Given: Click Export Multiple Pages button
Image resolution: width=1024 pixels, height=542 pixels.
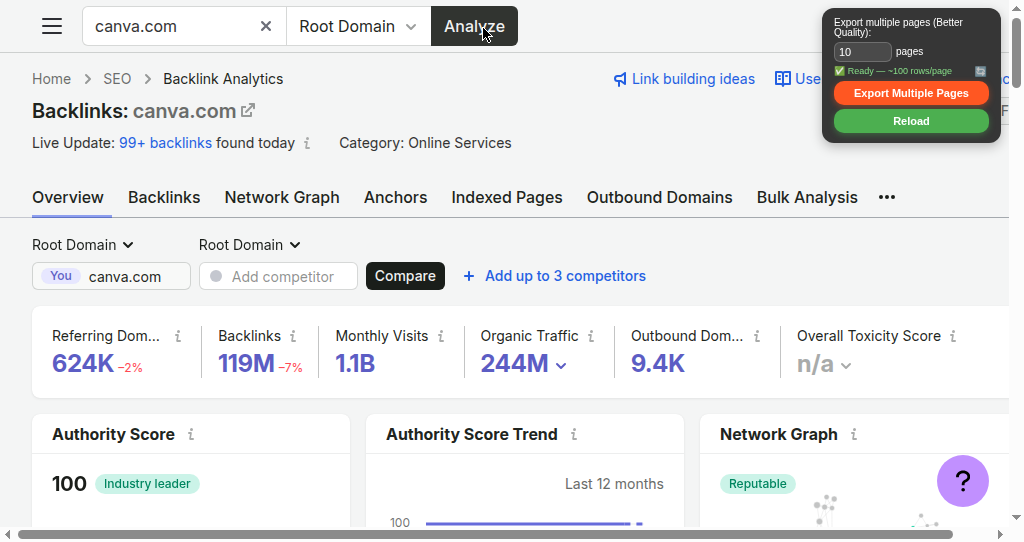Looking at the screenshot, I should 911,93.
